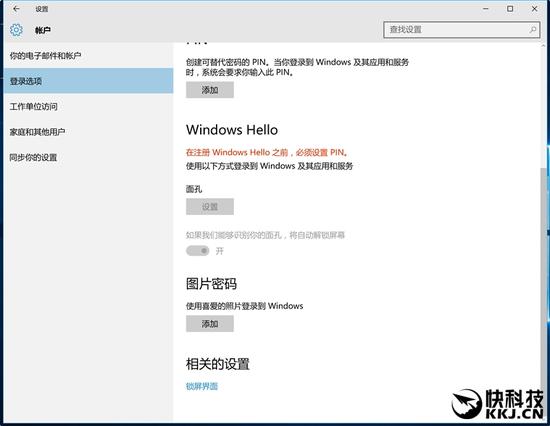
Task: Click the 相关的设置 heading
Action: 217,364
